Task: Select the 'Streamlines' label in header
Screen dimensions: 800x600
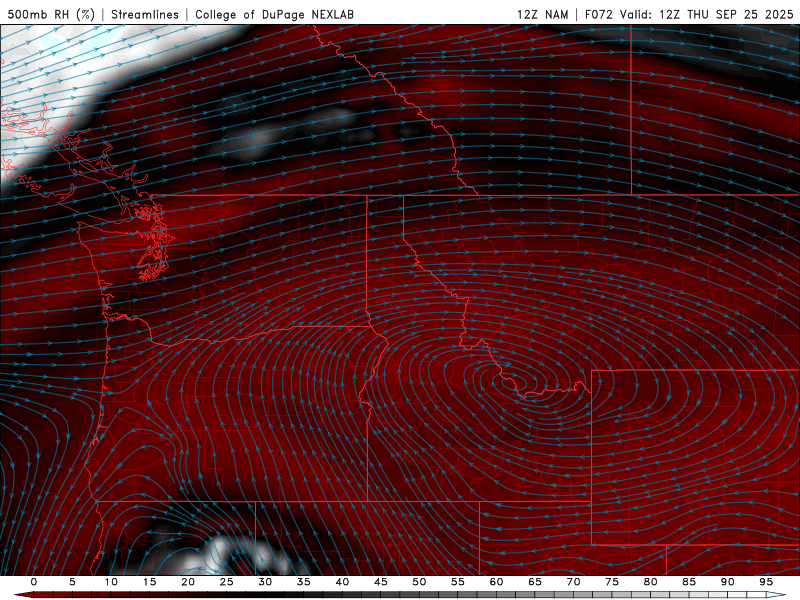Action: (145, 15)
